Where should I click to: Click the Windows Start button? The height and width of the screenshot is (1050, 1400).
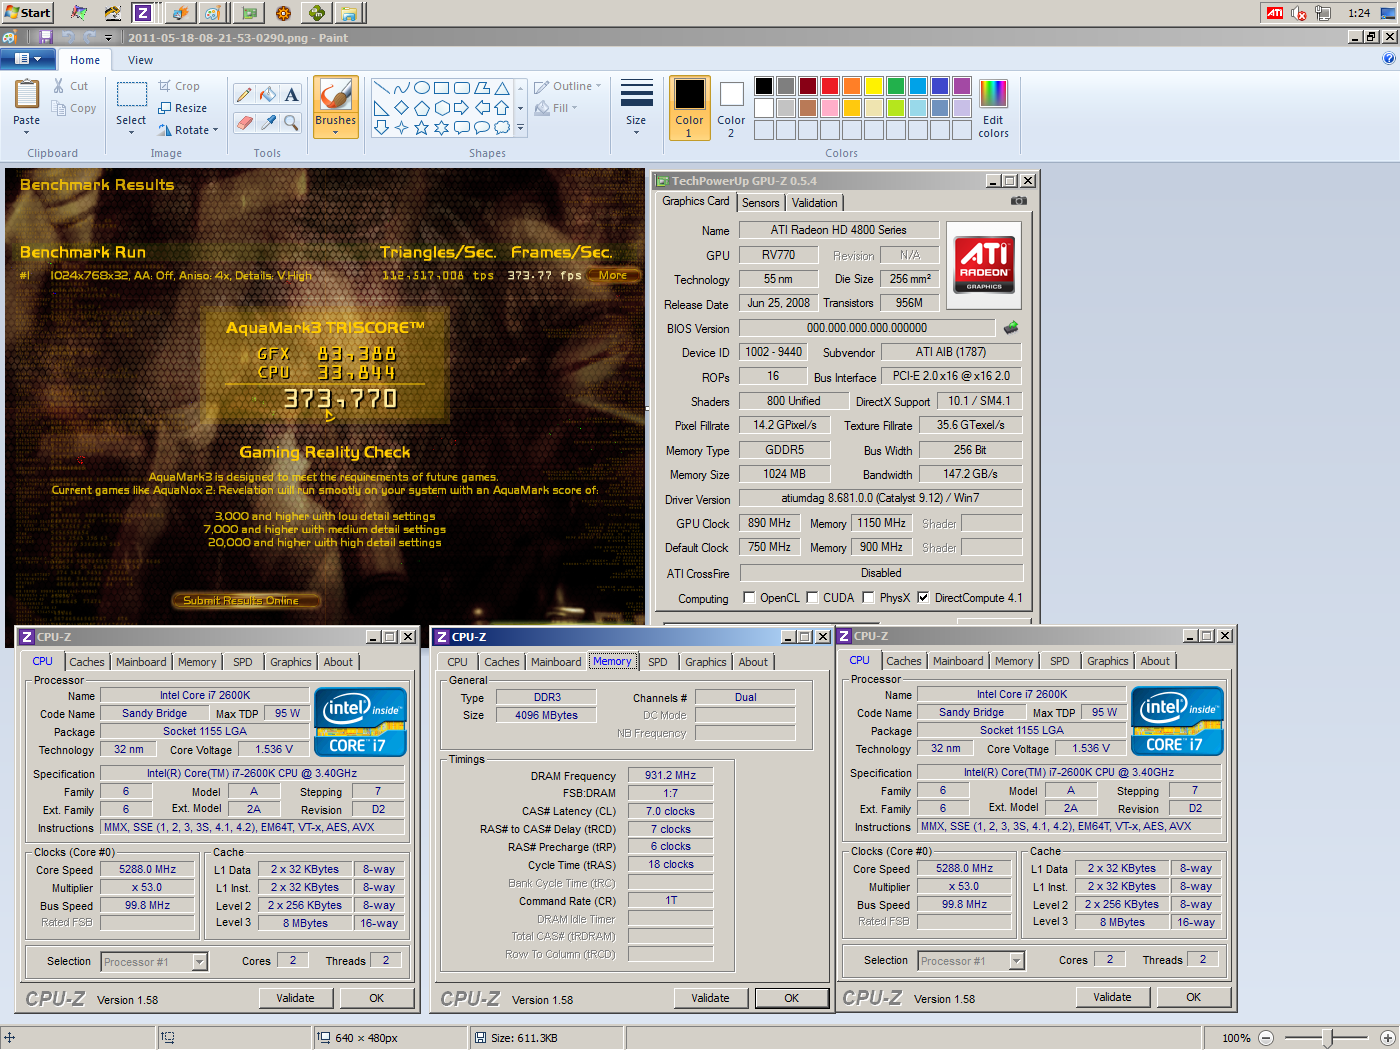[27, 13]
